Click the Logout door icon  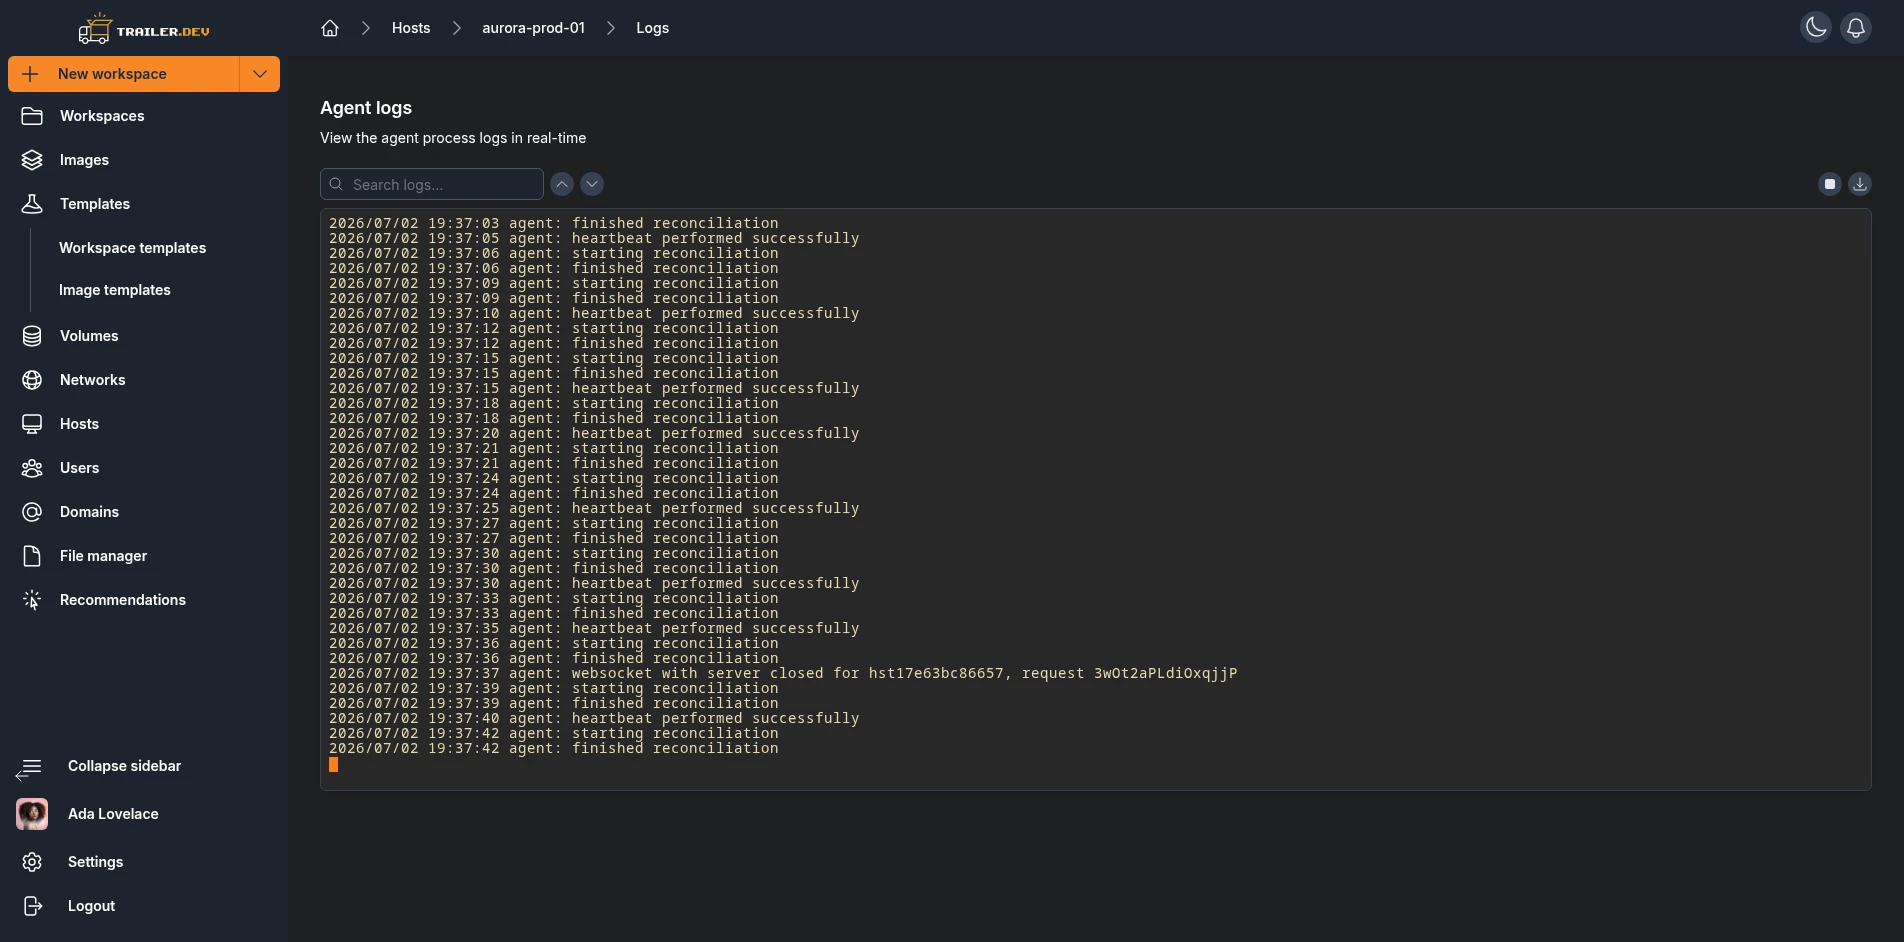(32, 906)
